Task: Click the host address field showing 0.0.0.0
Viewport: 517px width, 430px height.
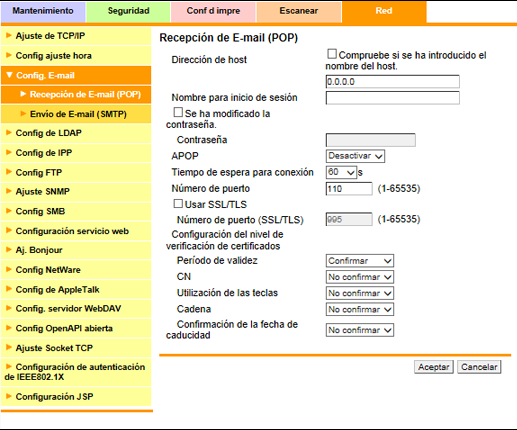Action: [x=393, y=82]
